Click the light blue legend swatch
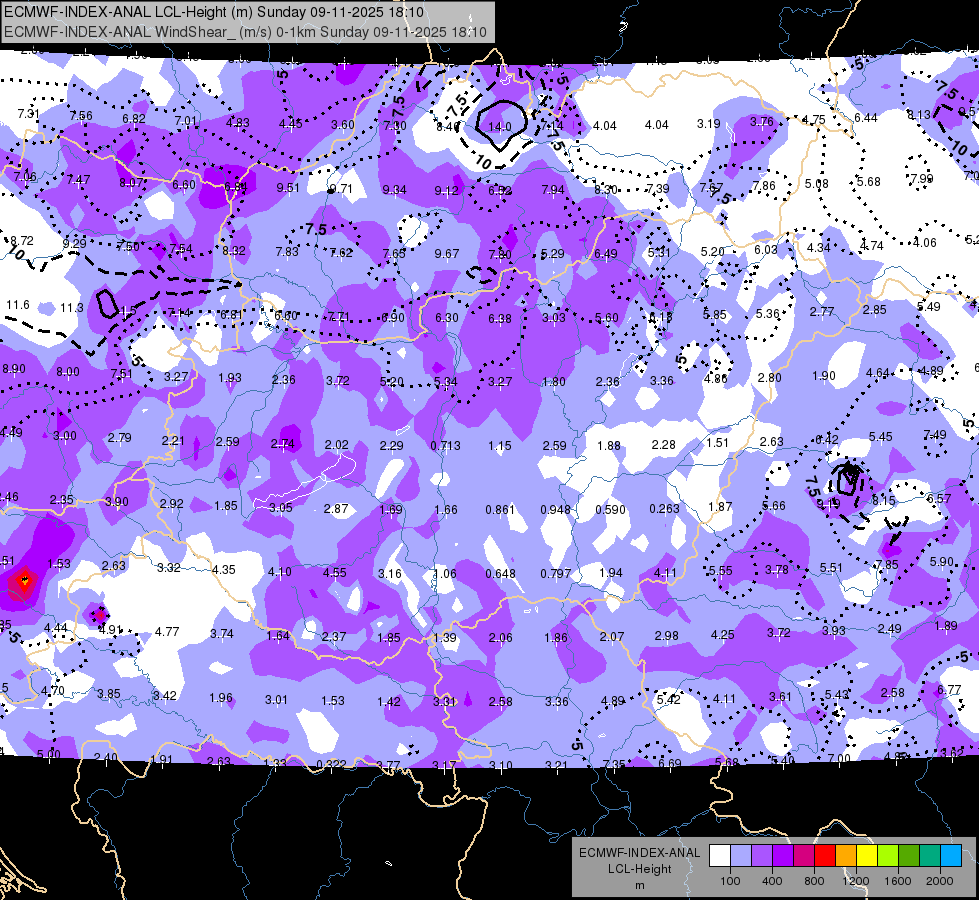The image size is (979, 900). click(741, 855)
